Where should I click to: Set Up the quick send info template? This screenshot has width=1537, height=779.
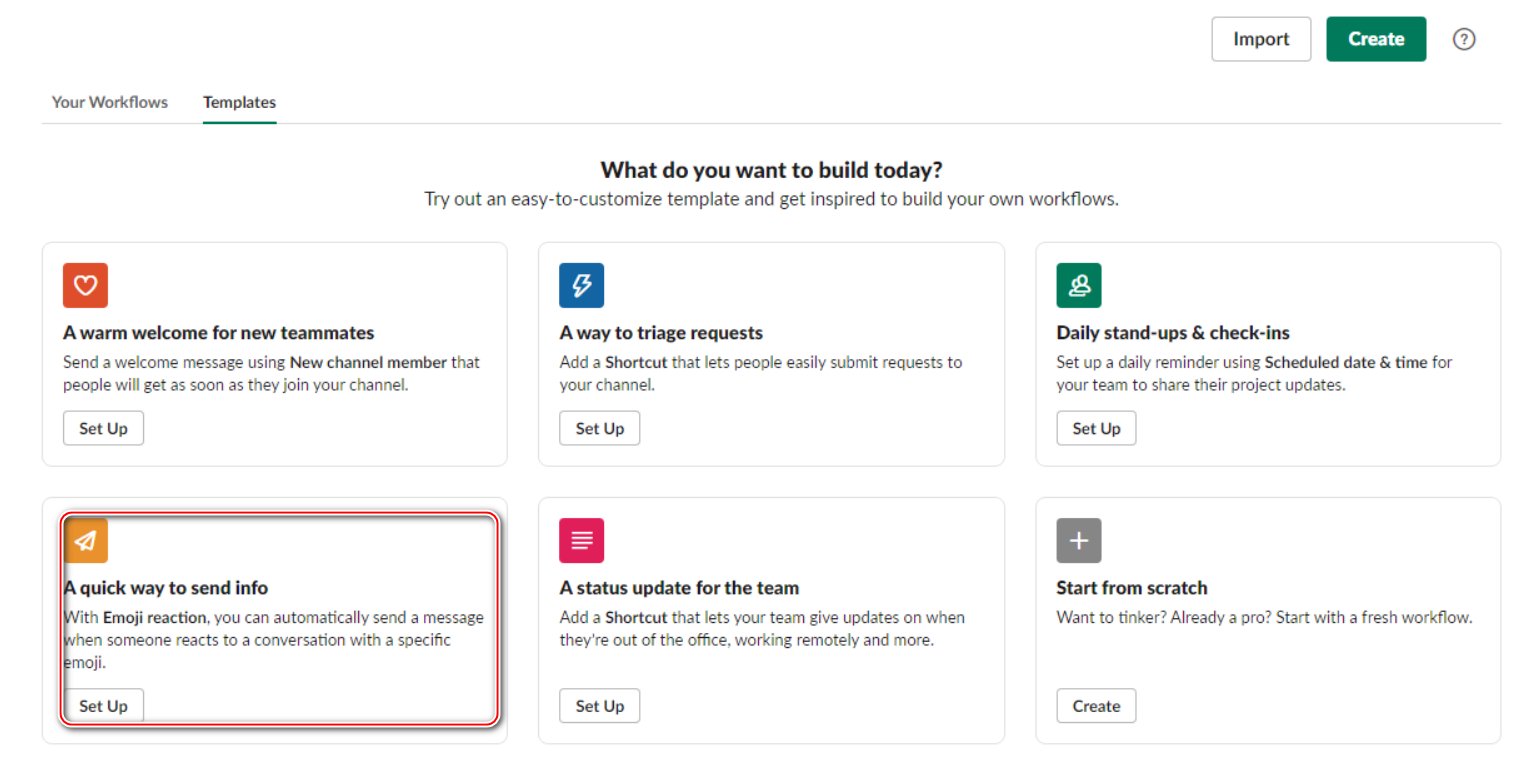[104, 706]
